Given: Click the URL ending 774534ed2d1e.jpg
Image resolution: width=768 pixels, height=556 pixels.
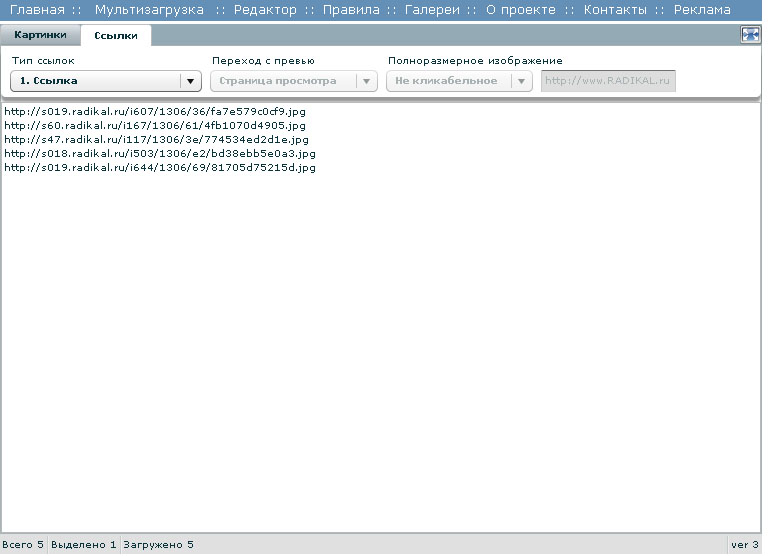Looking at the screenshot, I should coord(156,140).
